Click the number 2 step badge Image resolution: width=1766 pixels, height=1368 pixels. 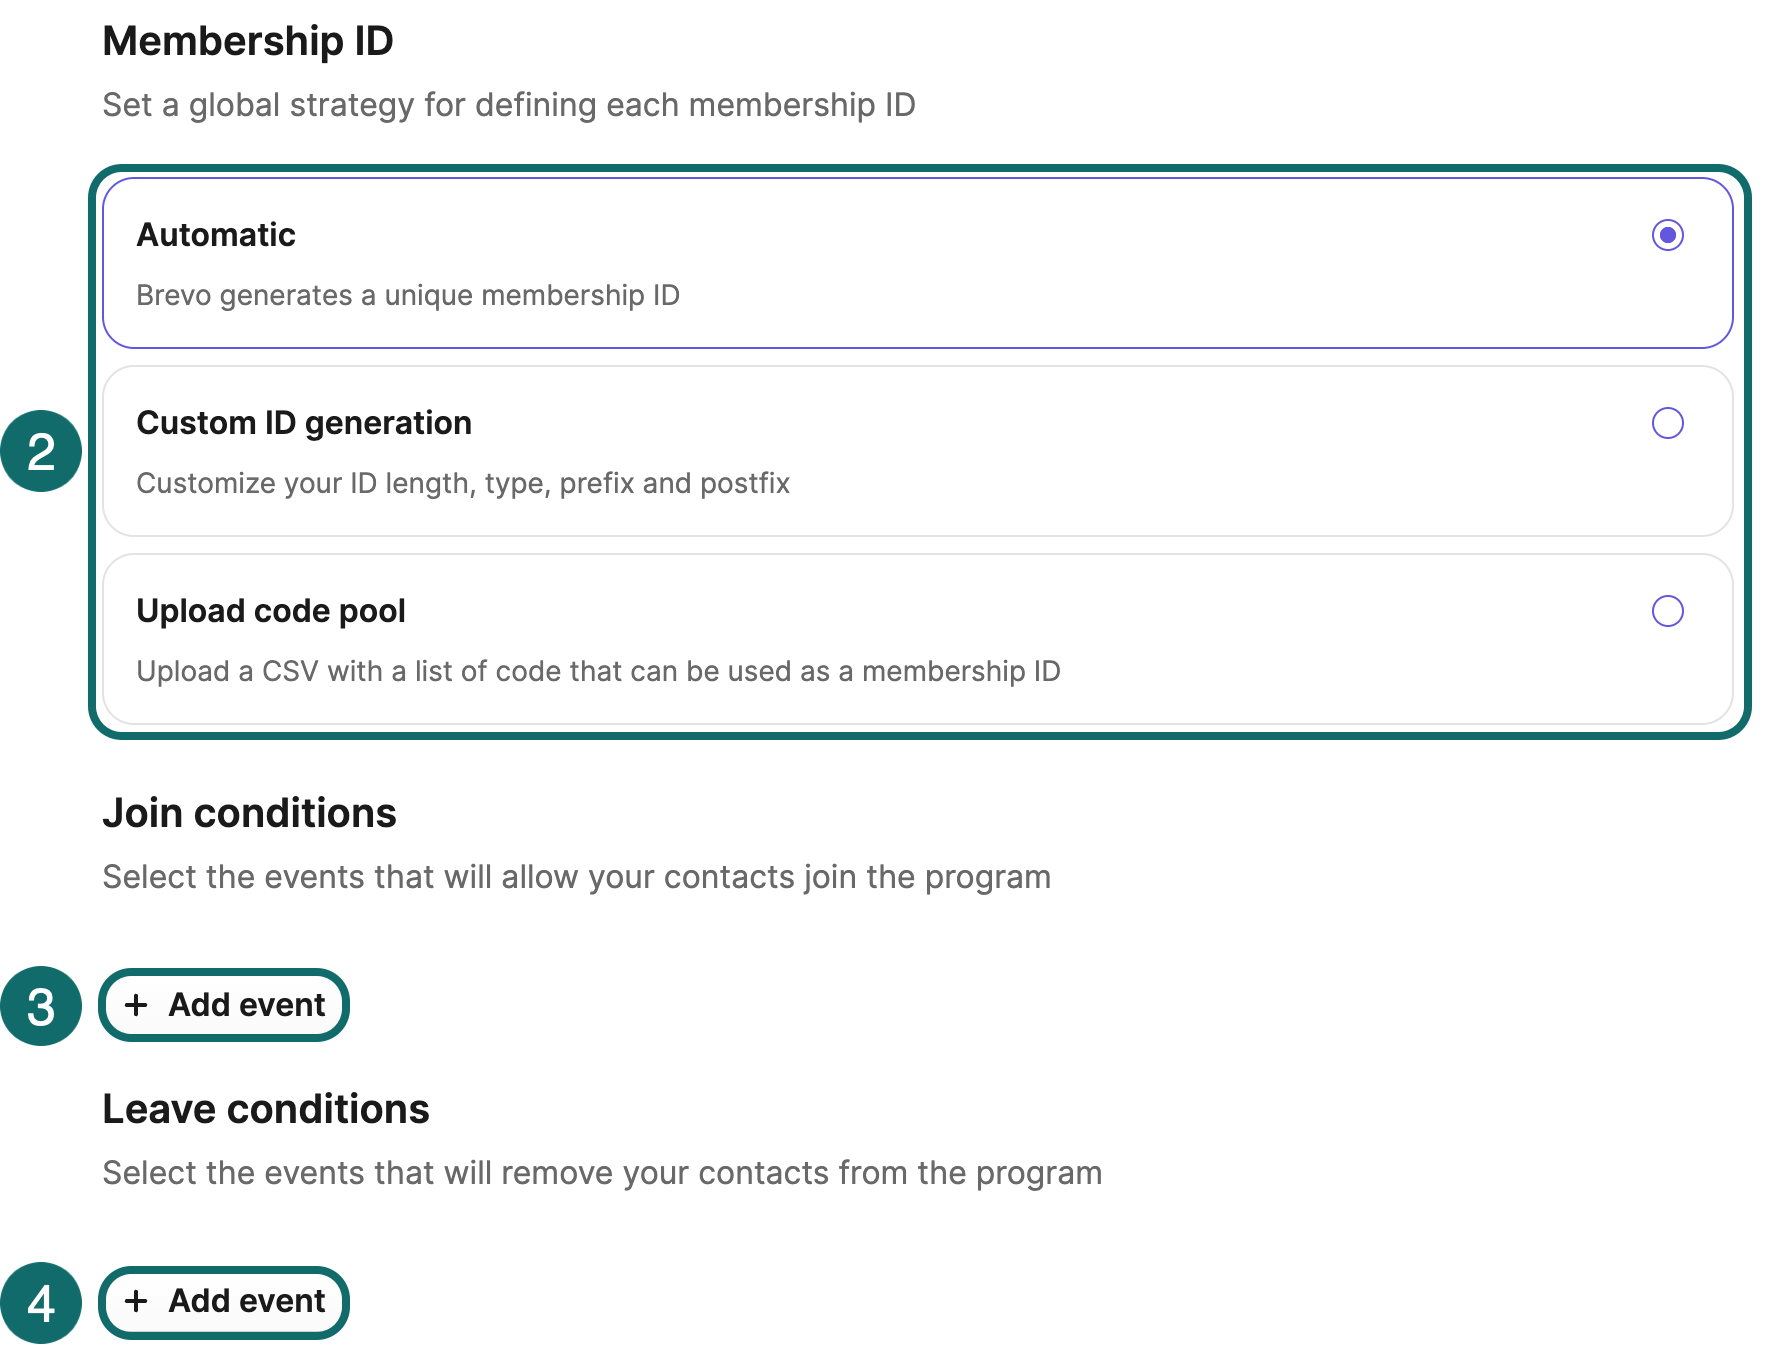click(41, 451)
